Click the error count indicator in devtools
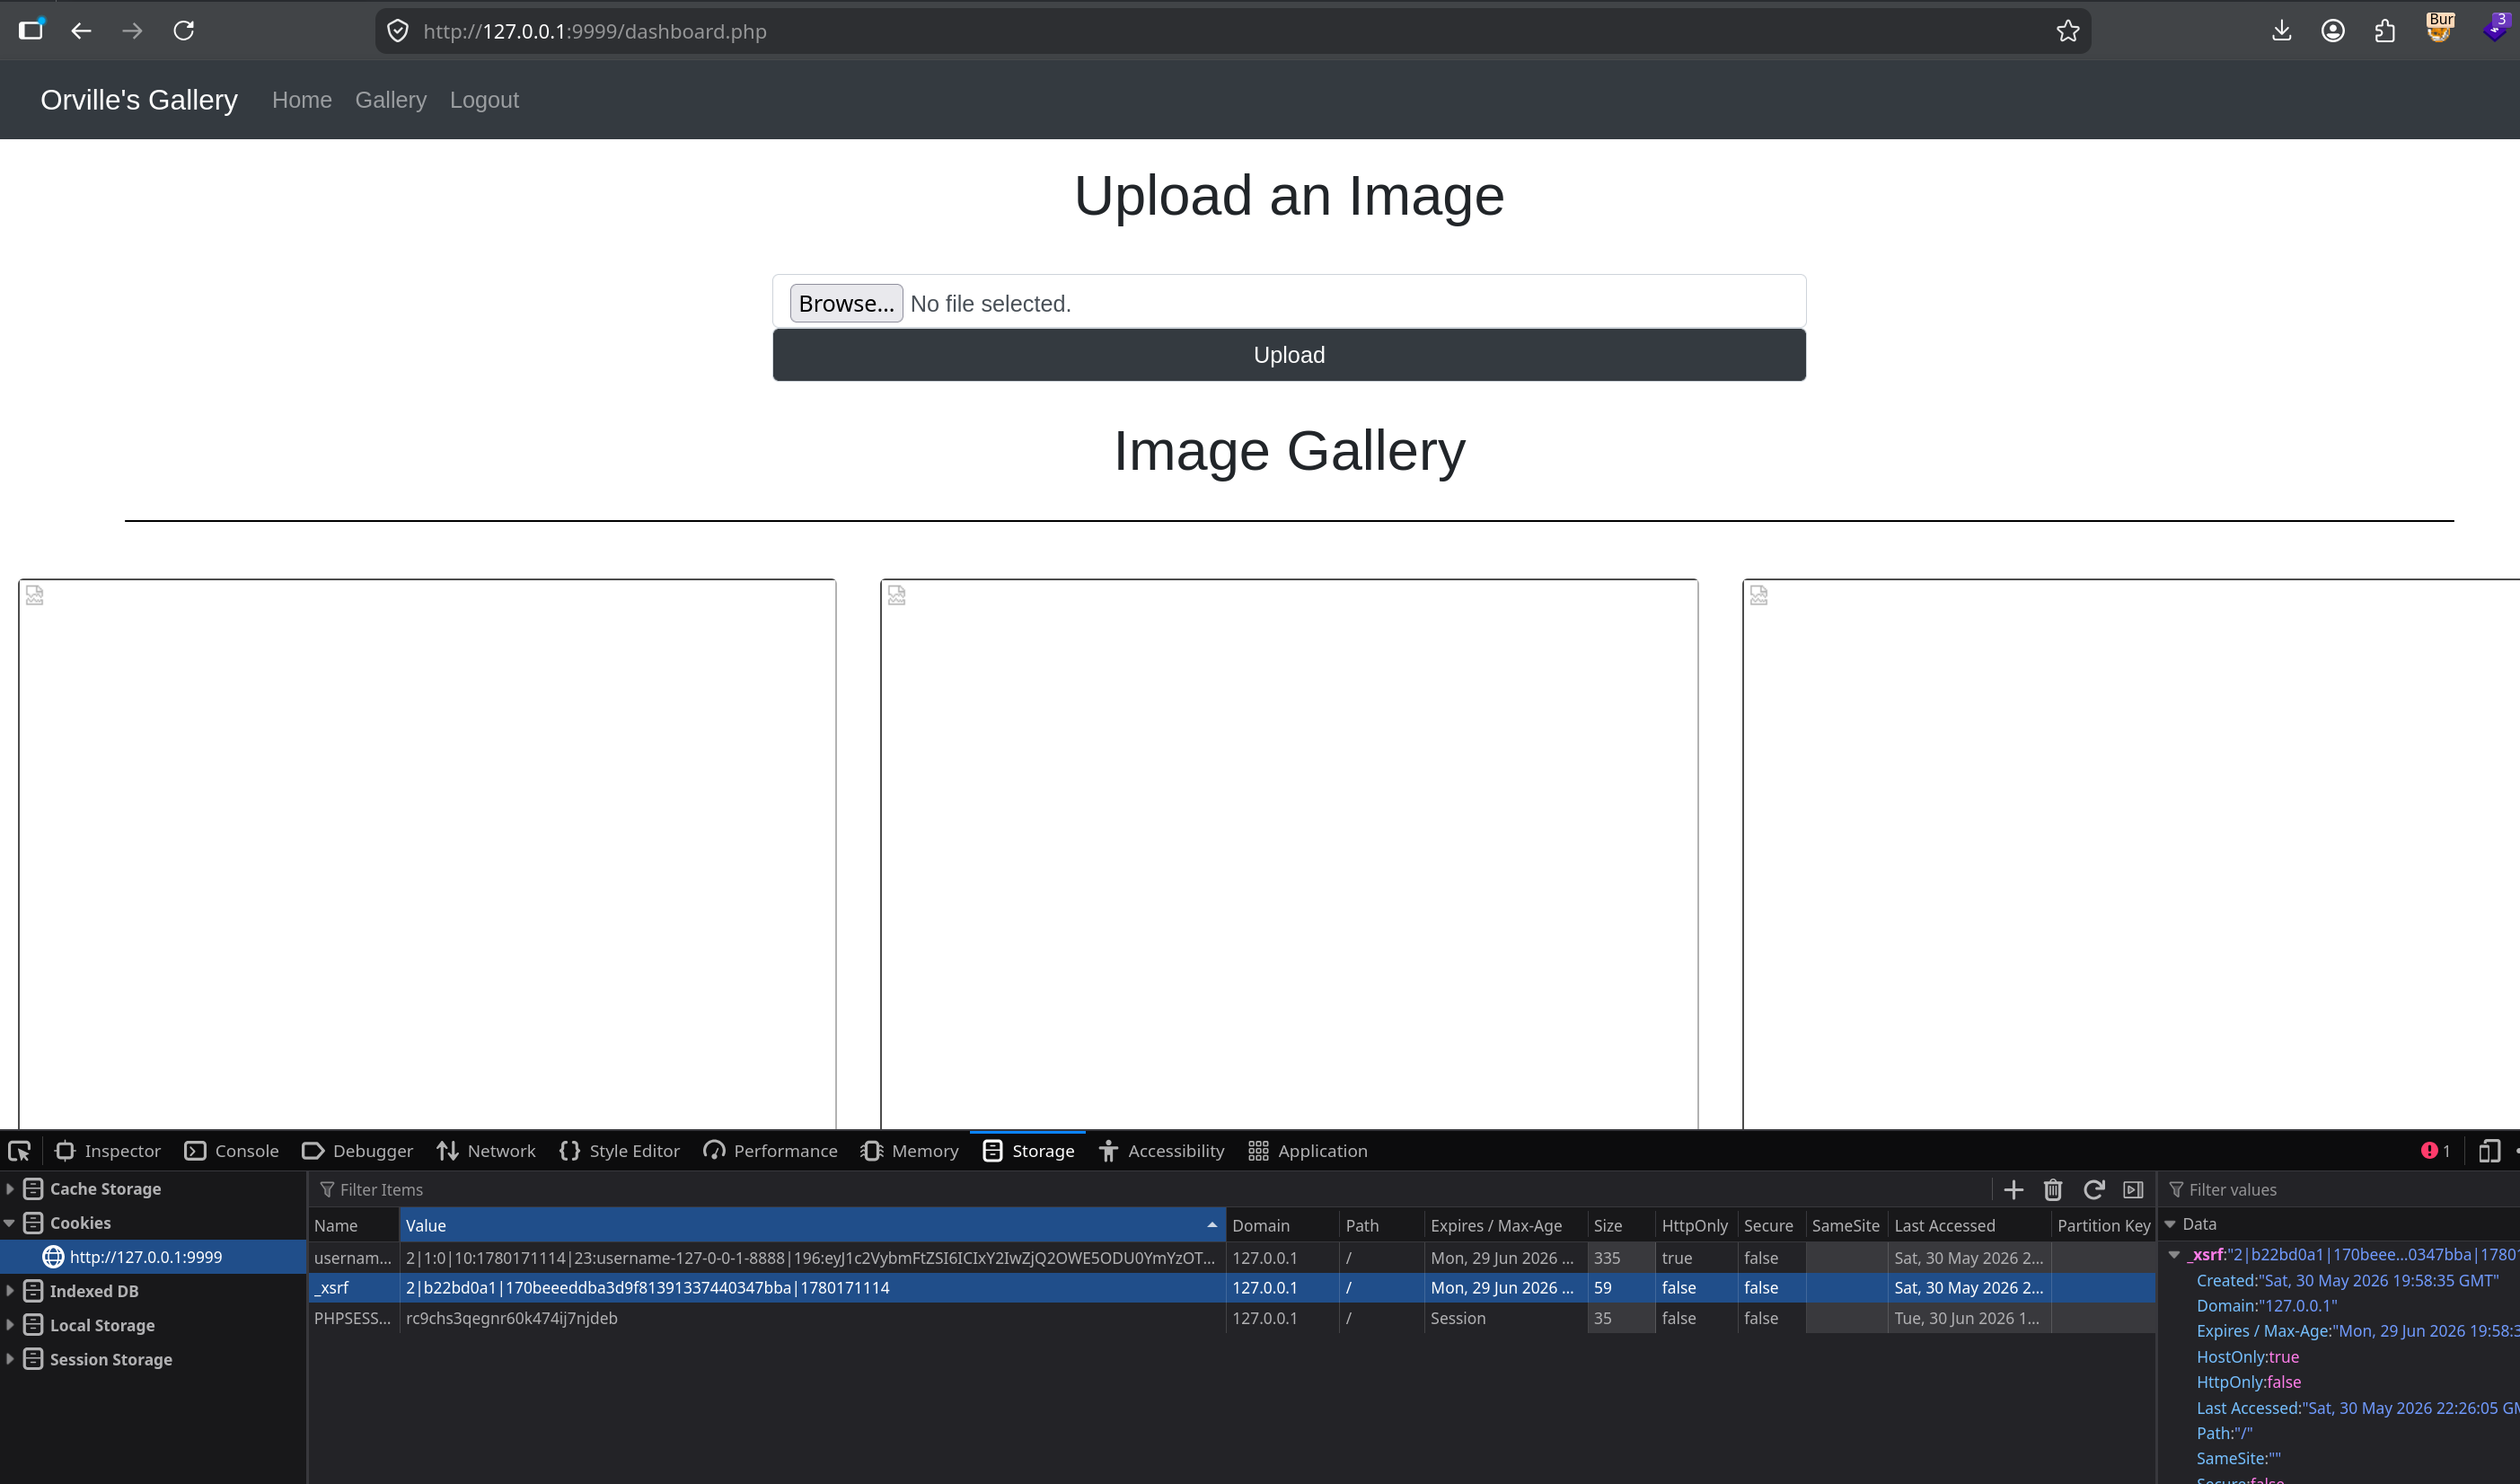This screenshot has width=2520, height=1484. 2435,1151
